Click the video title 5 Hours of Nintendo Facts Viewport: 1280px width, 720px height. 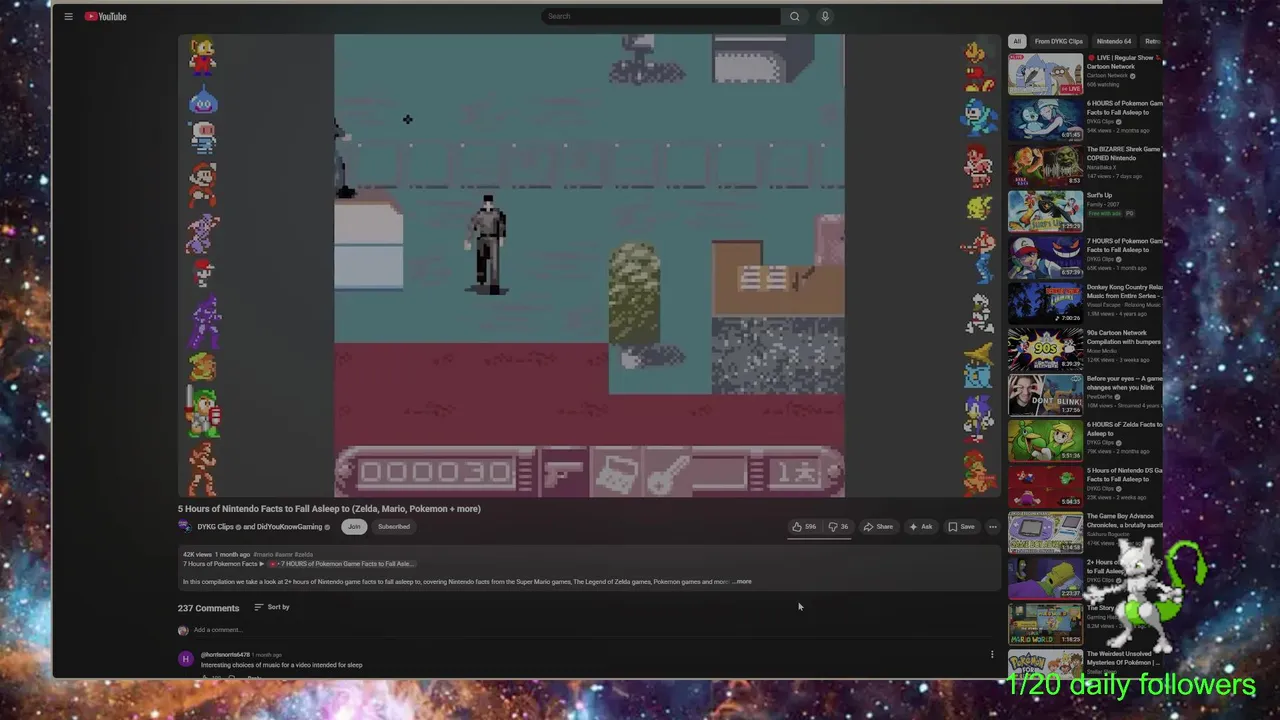coord(329,509)
